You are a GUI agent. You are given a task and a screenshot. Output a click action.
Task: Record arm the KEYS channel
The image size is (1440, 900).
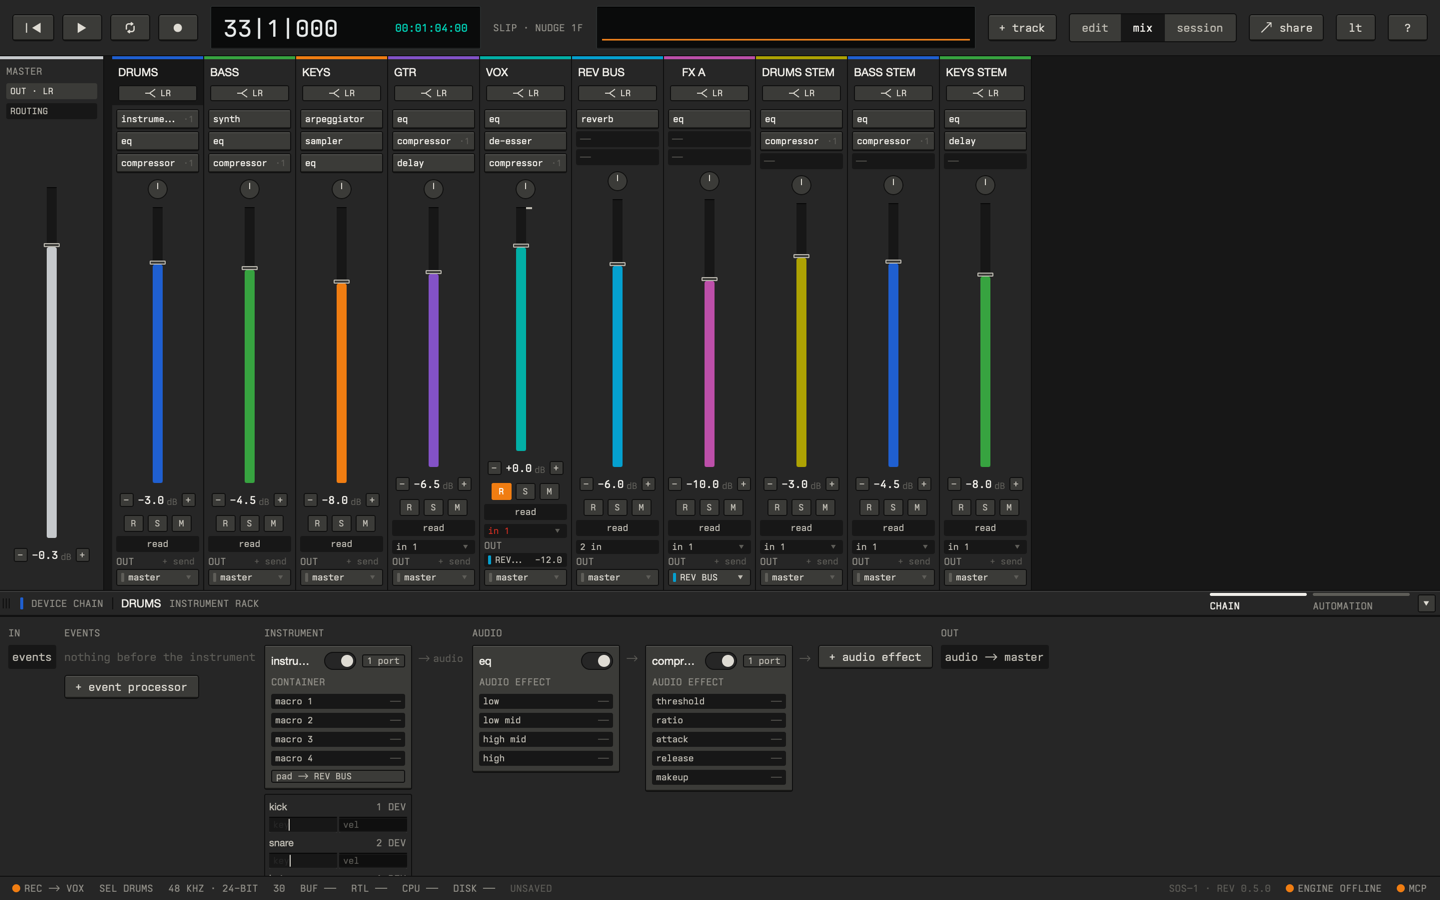coord(317,523)
